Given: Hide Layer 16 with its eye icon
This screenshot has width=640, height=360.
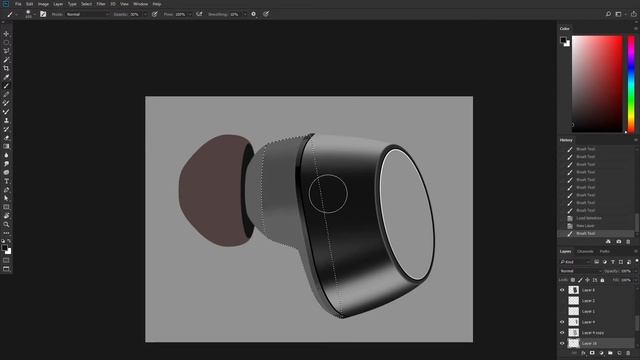Looking at the screenshot, I should 562,343.
